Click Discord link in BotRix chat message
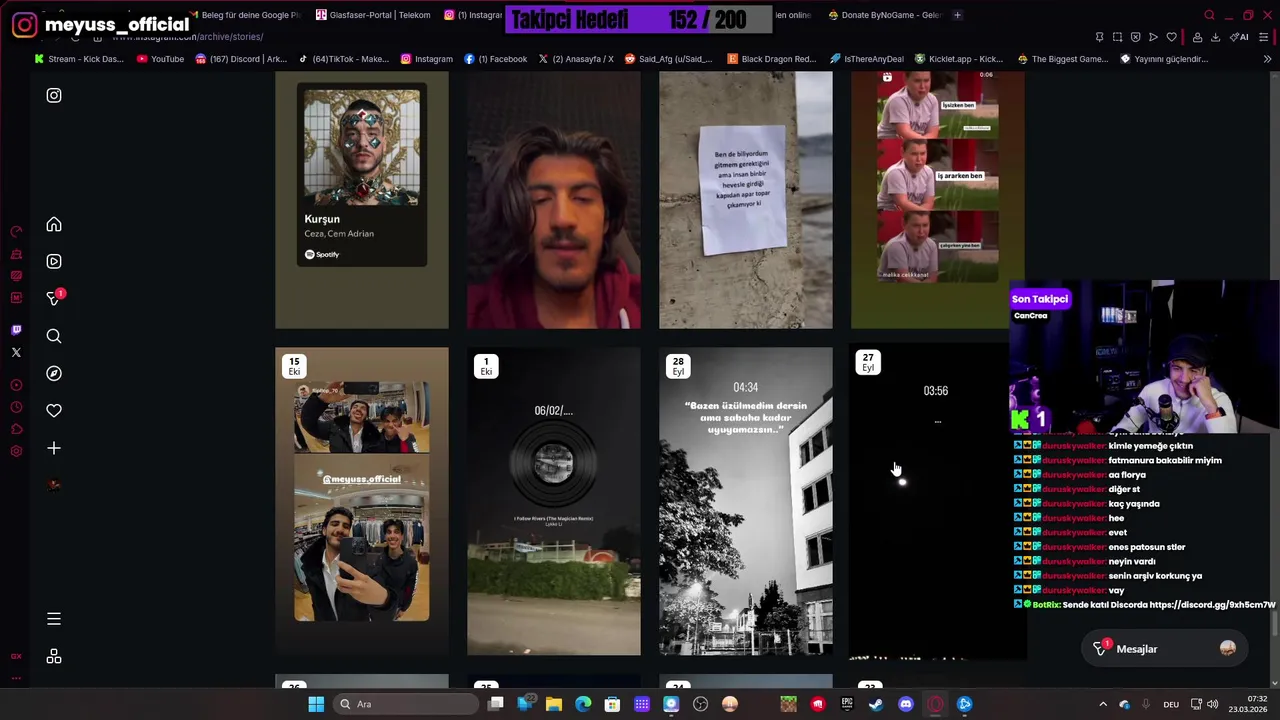The image size is (1280, 720). click(1212, 605)
